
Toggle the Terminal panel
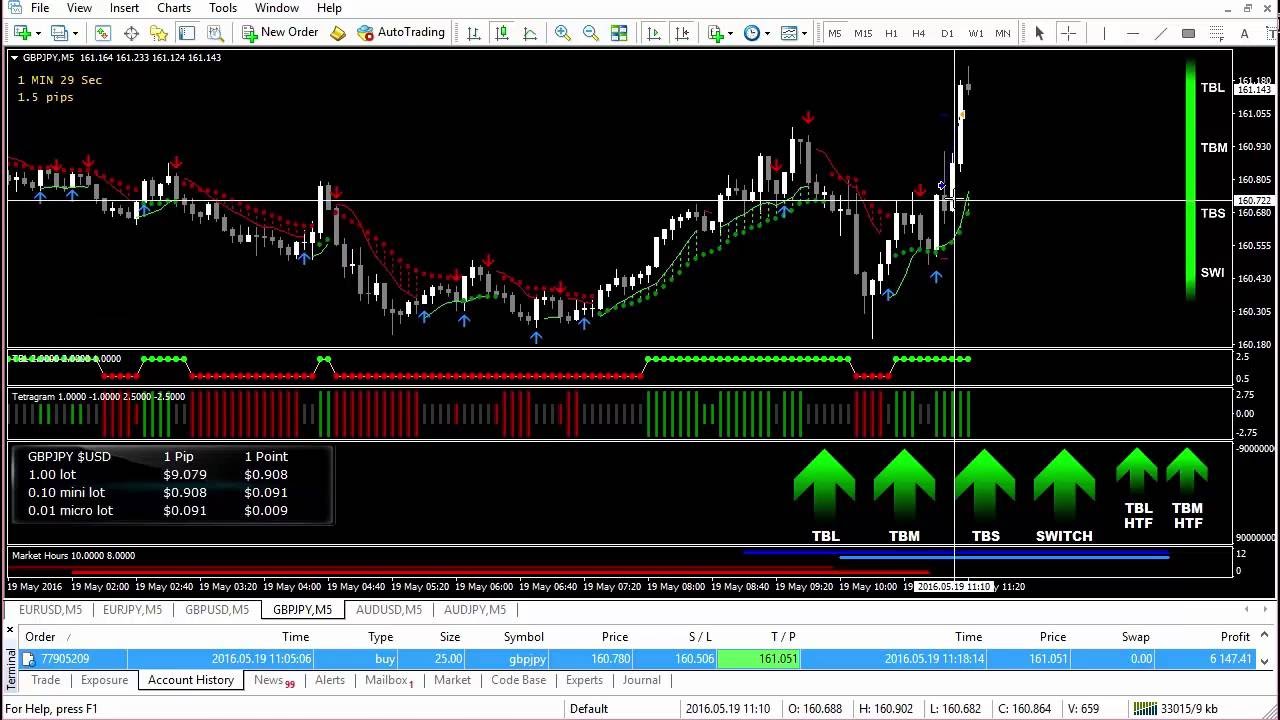(187, 33)
